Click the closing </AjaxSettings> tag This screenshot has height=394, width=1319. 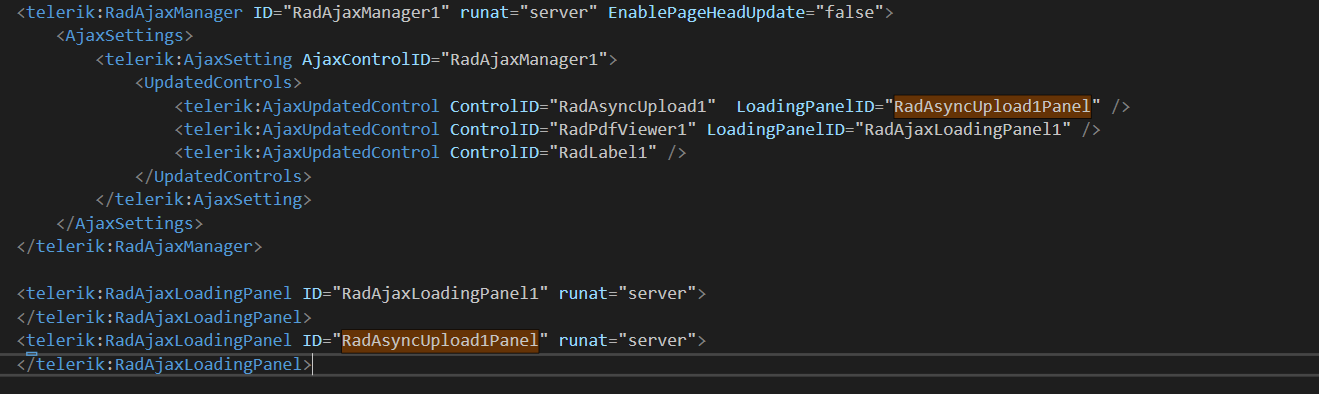point(130,223)
